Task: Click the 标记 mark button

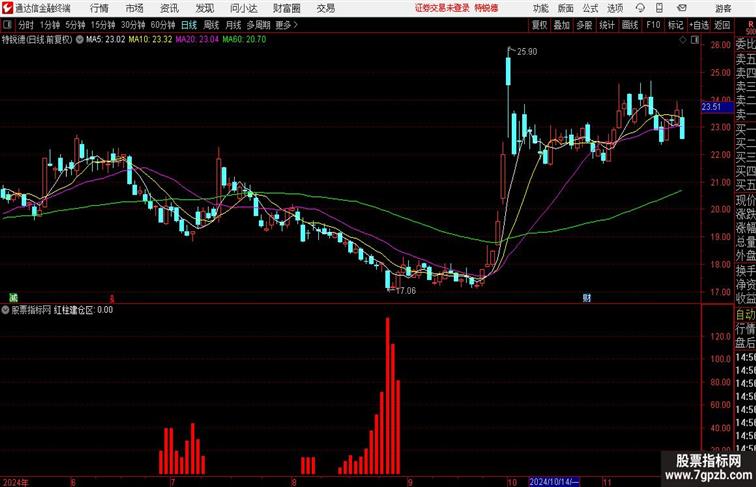Action: [675, 25]
